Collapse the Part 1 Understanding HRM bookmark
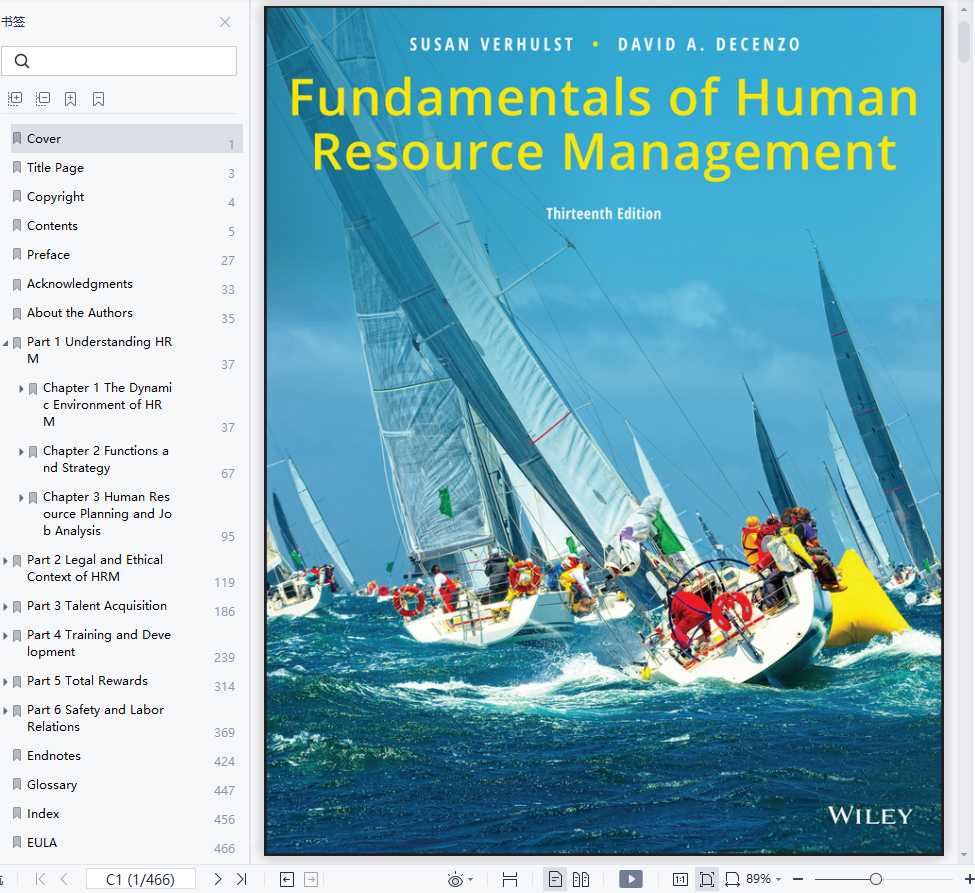The height and width of the screenshot is (893, 975). pos(6,343)
